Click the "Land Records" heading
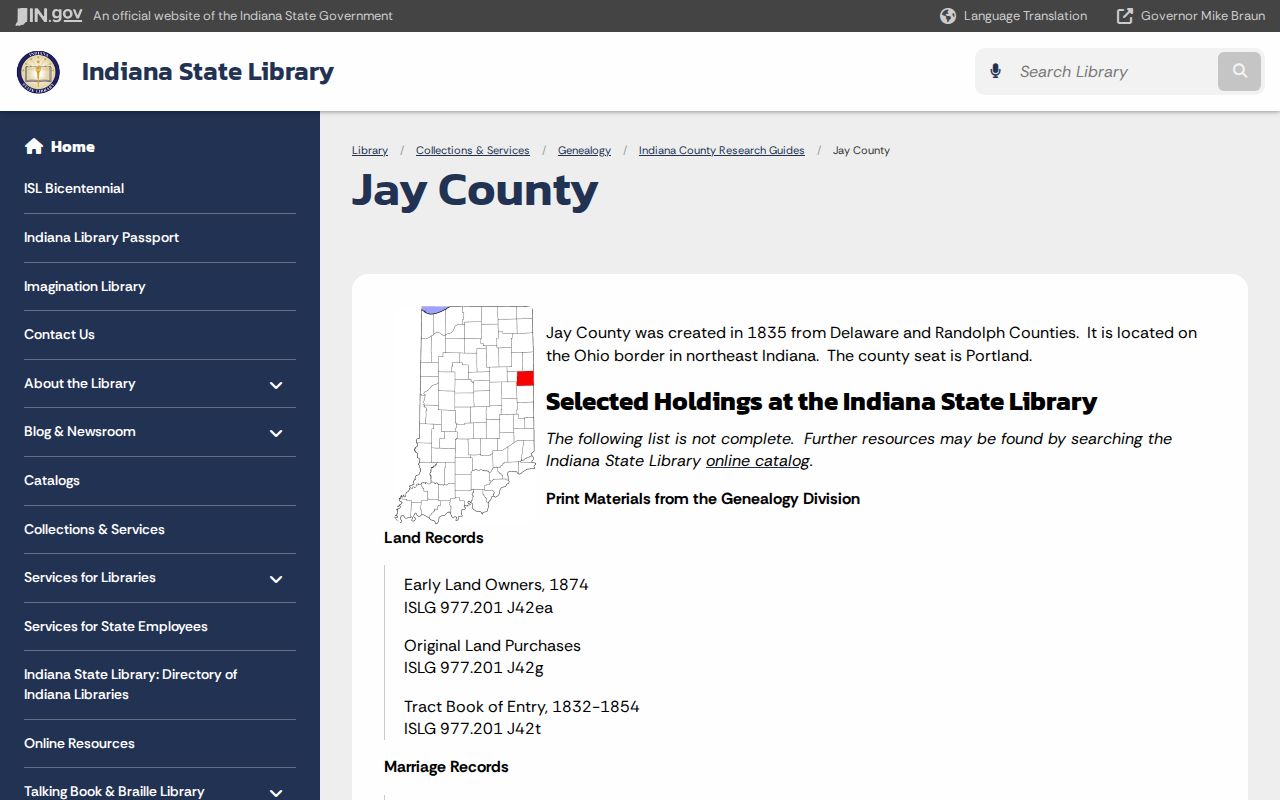This screenshot has height=800, width=1280. 433,538
